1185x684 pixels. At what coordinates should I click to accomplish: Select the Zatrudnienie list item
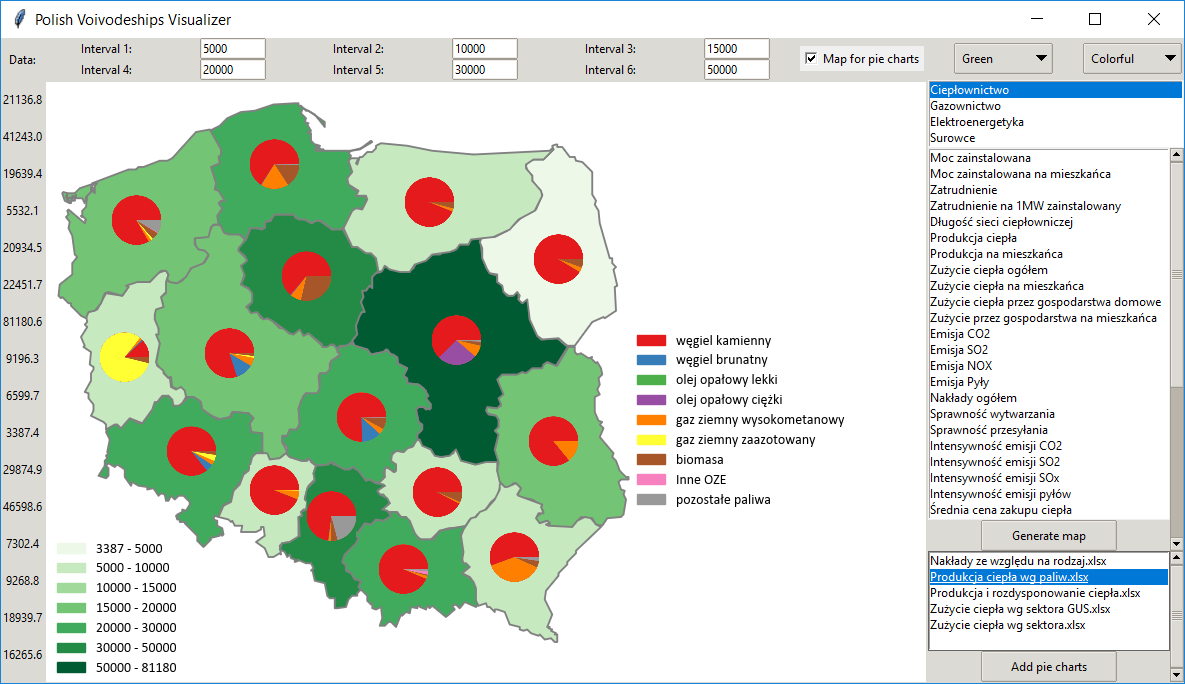[1049, 190]
